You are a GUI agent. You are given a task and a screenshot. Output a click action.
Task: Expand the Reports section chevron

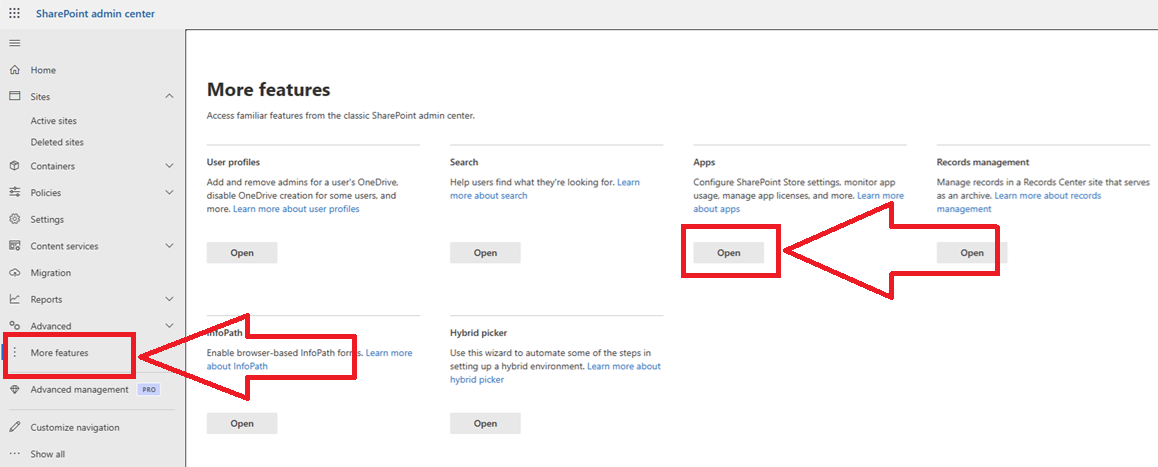pos(169,299)
